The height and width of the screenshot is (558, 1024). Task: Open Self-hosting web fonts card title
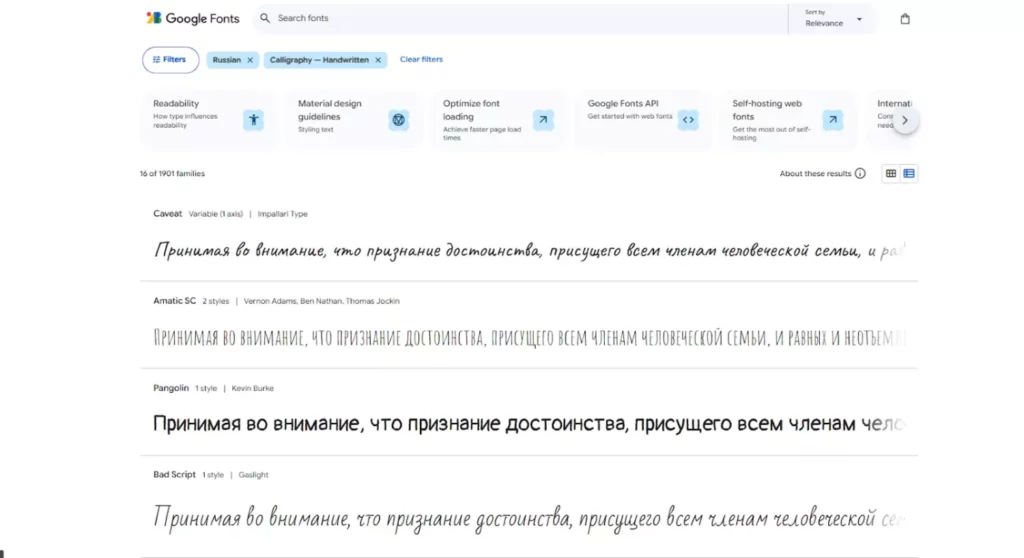pos(767,110)
